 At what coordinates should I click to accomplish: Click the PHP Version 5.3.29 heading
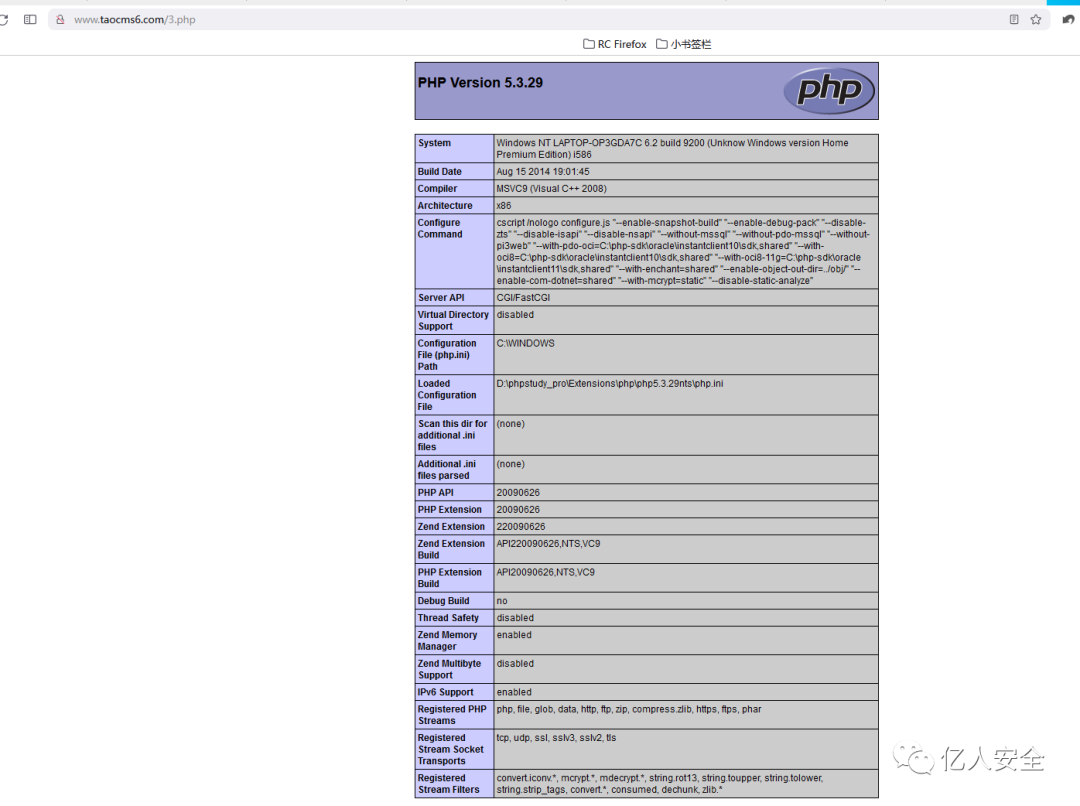tap(480, 83)
